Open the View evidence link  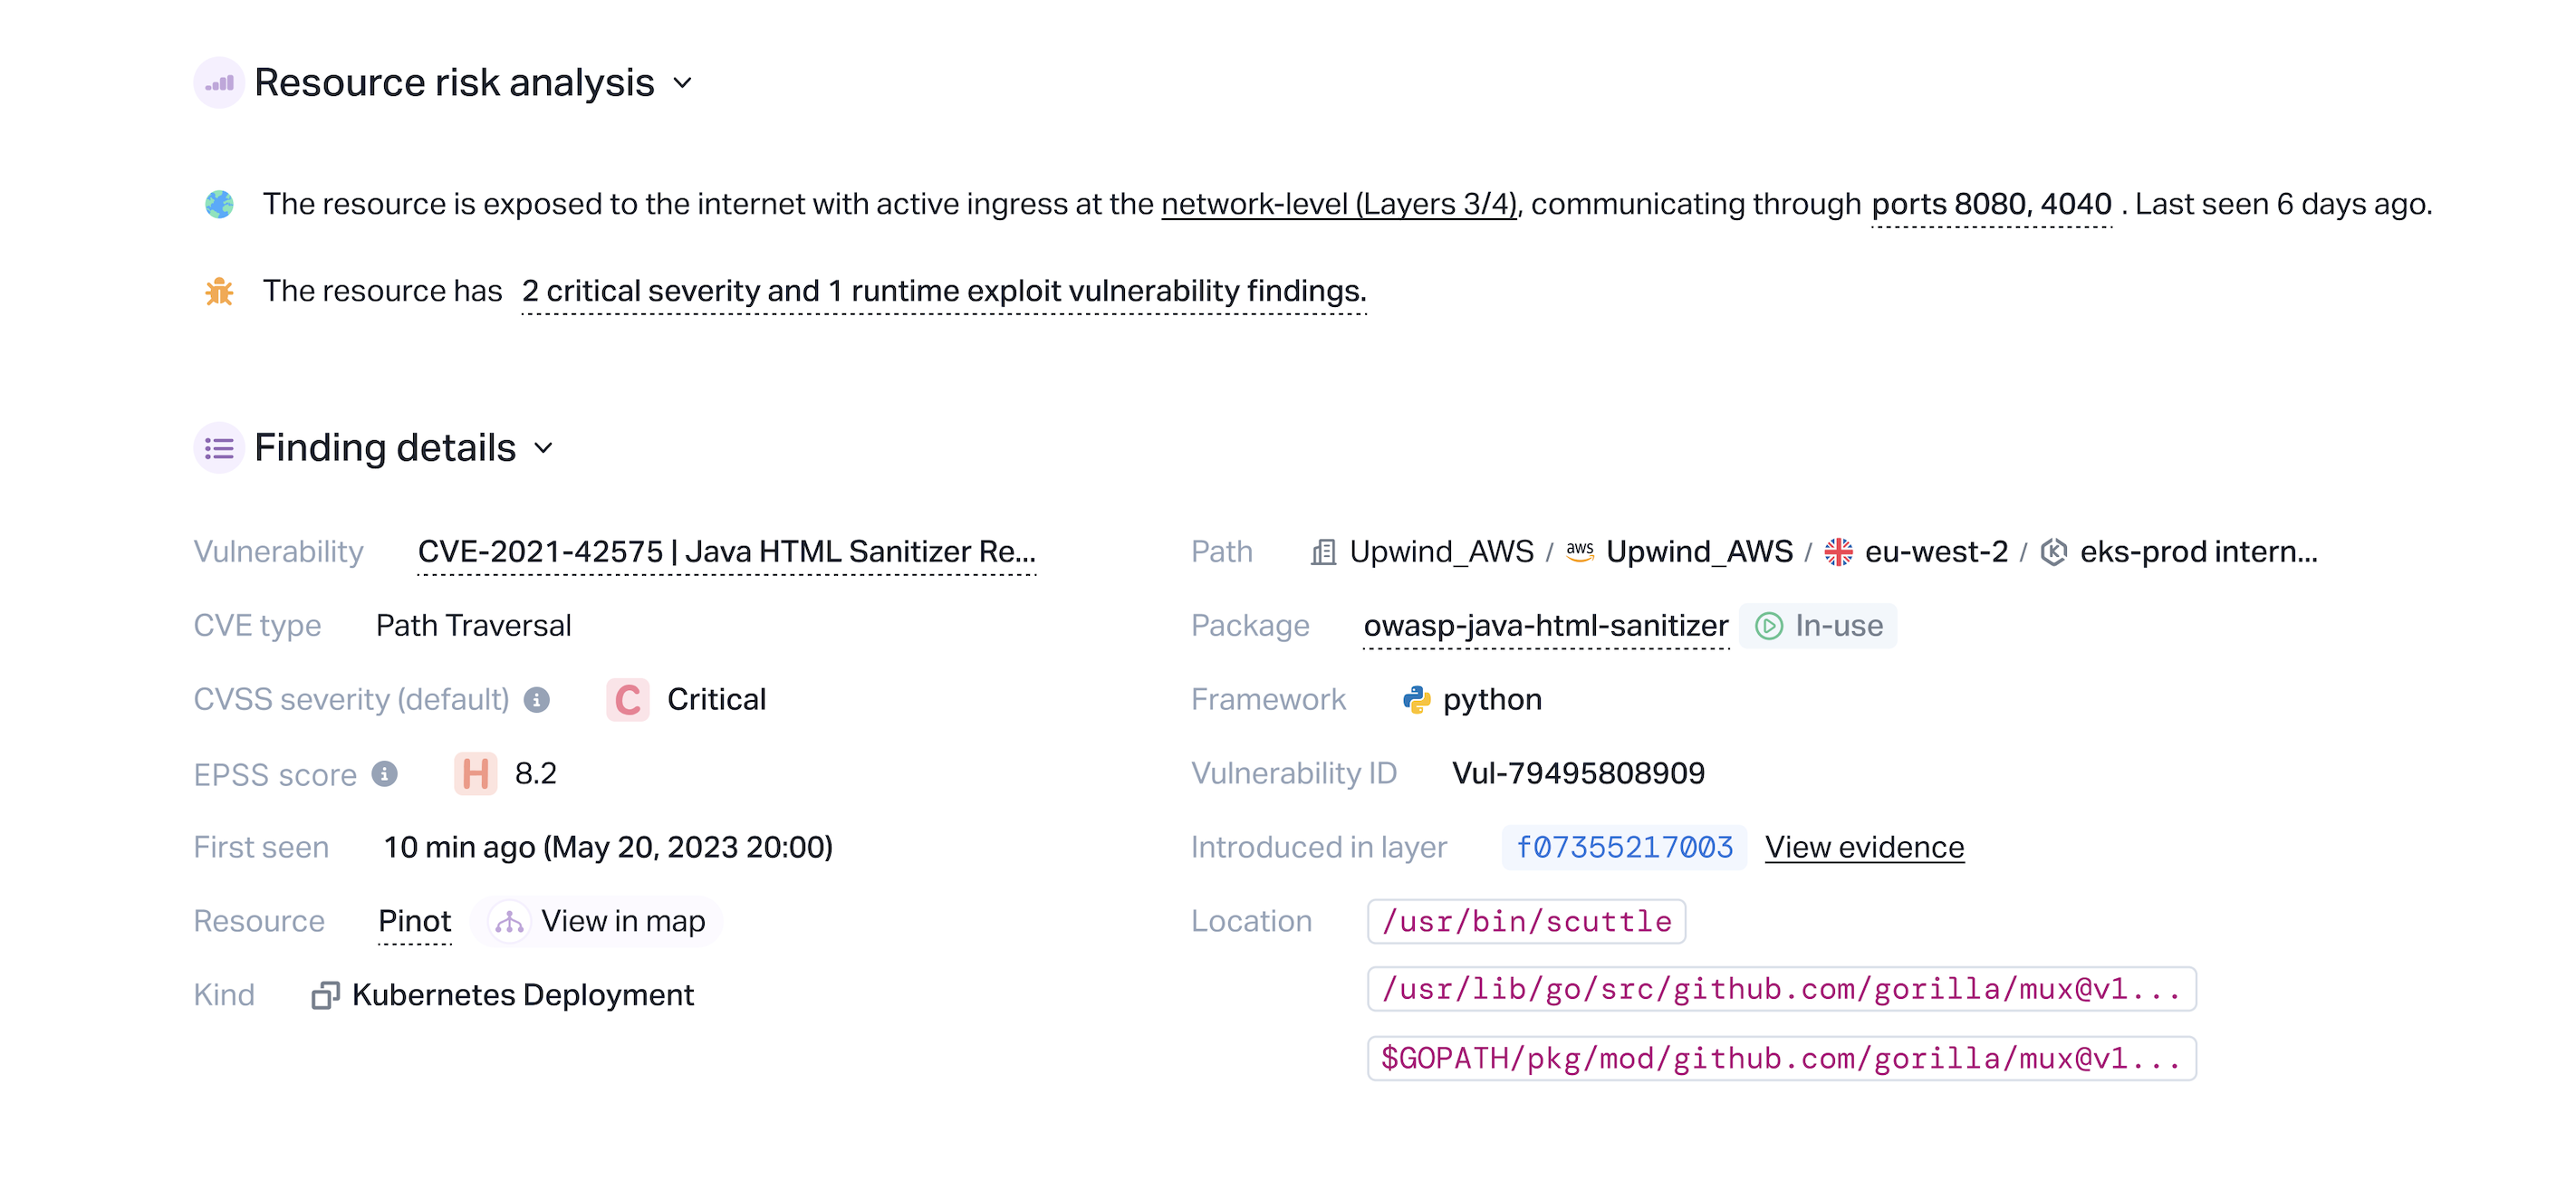coord(1864,846)
